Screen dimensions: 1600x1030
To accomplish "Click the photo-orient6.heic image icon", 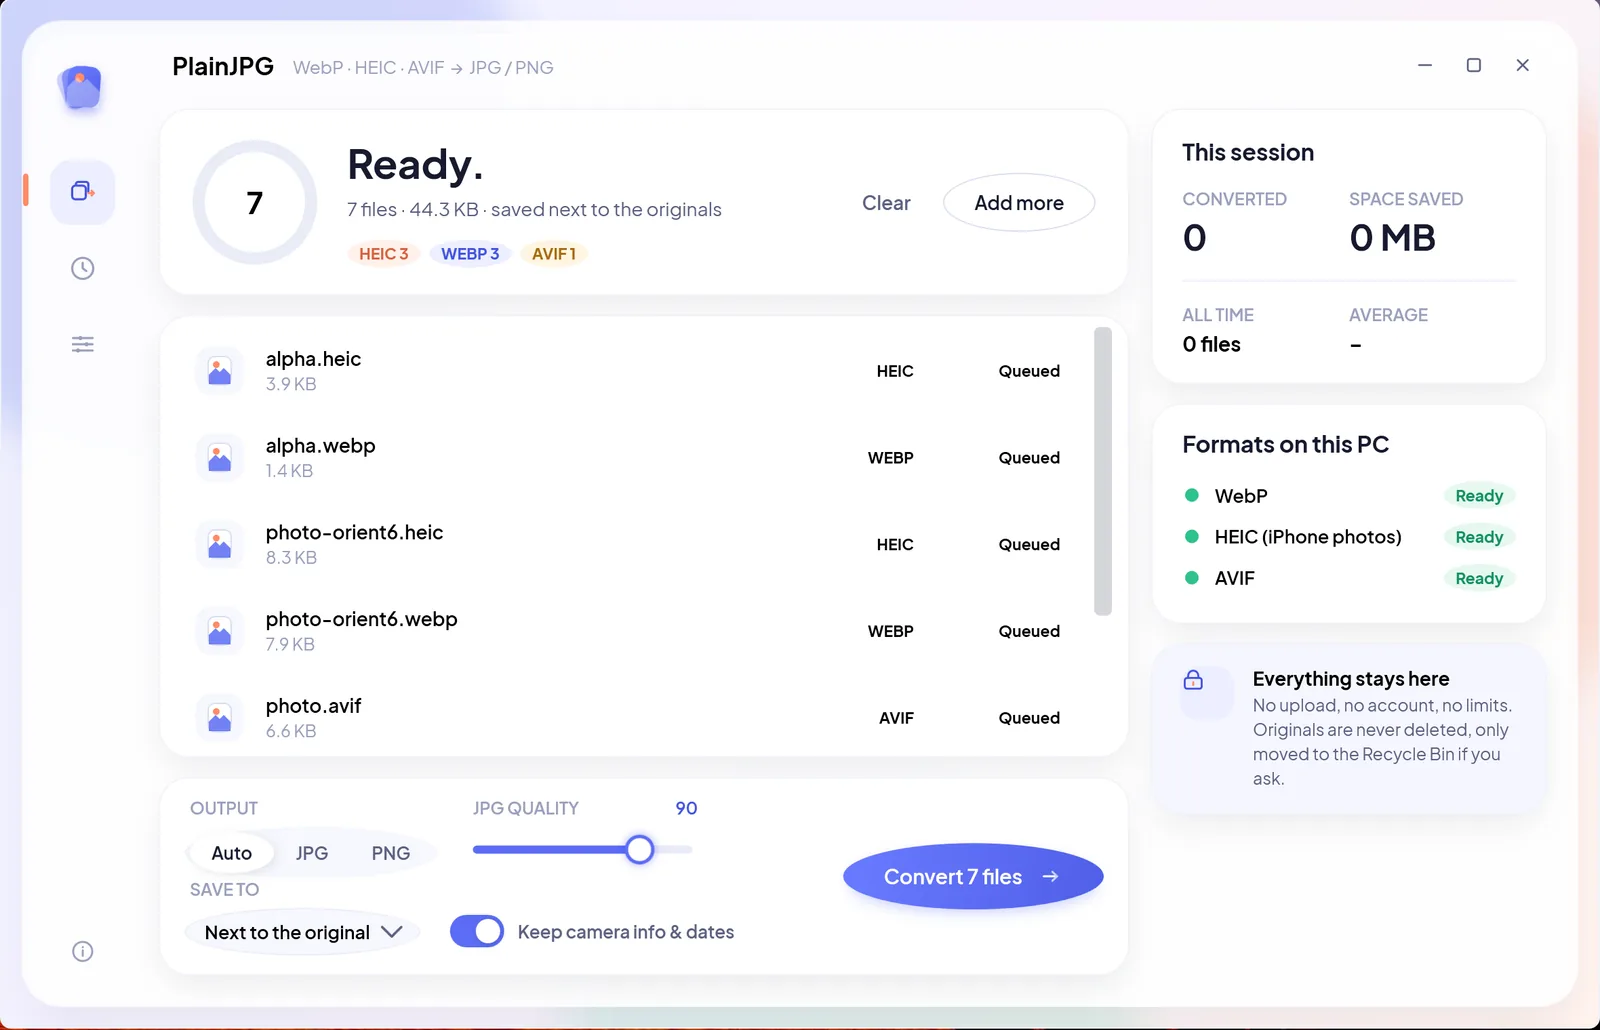I will point(220,545).
